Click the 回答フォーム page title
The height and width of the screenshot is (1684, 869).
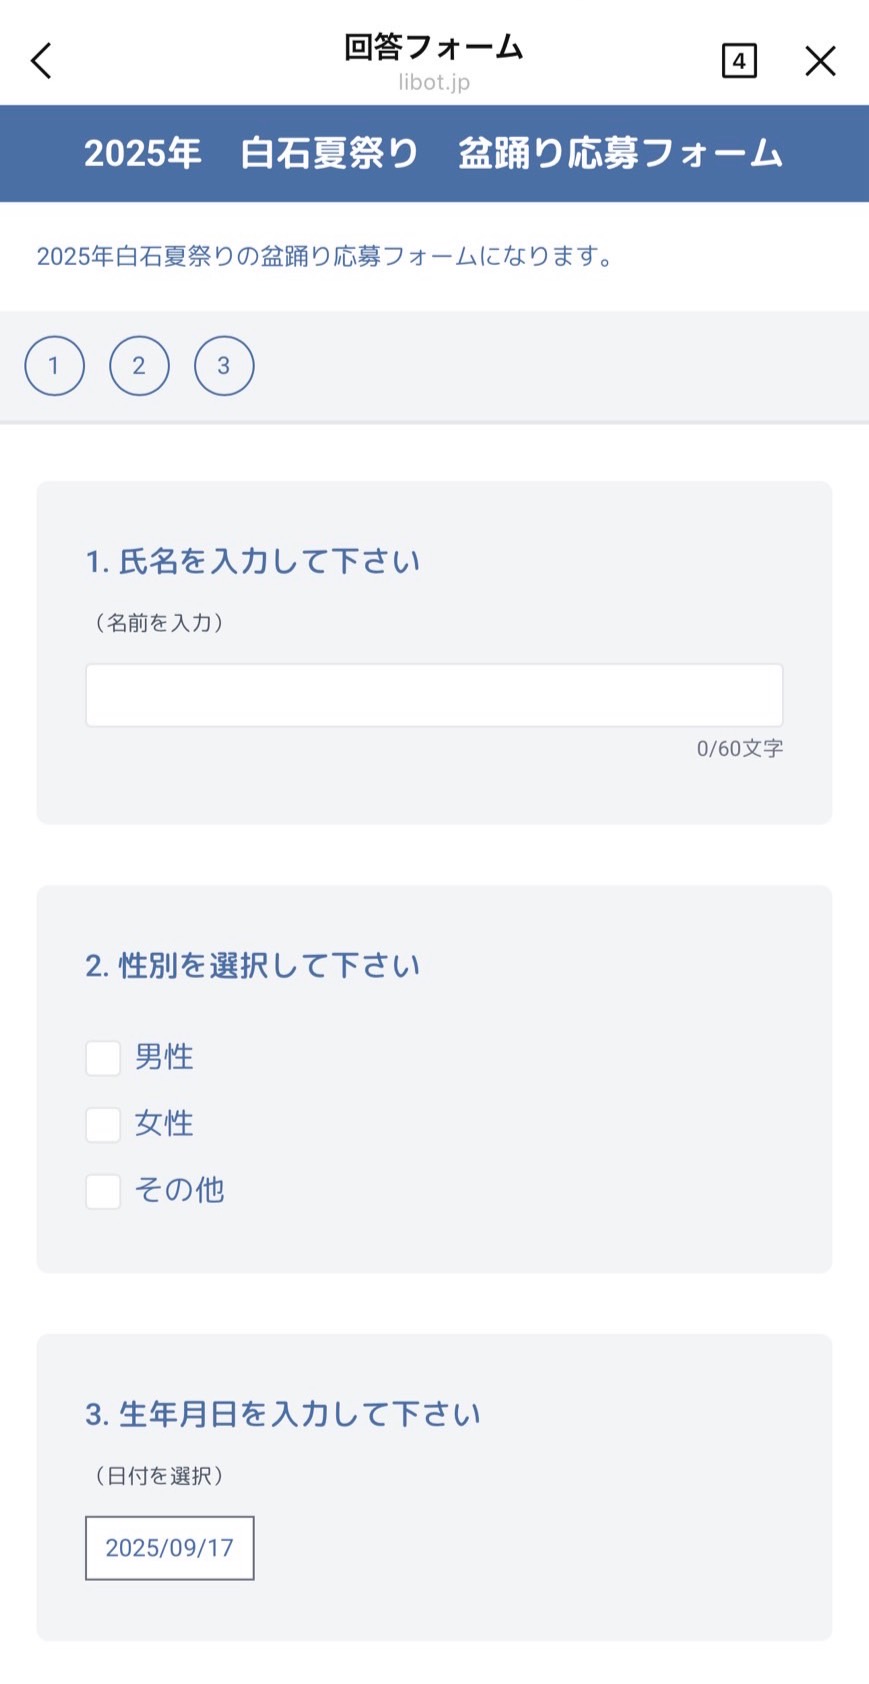(434, 47)
